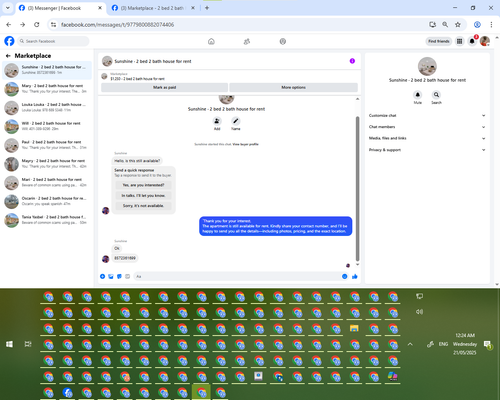Open a new browser tab
Image resolution: width=500 pixels, height=400 pixels.
[x=207, y=8]
